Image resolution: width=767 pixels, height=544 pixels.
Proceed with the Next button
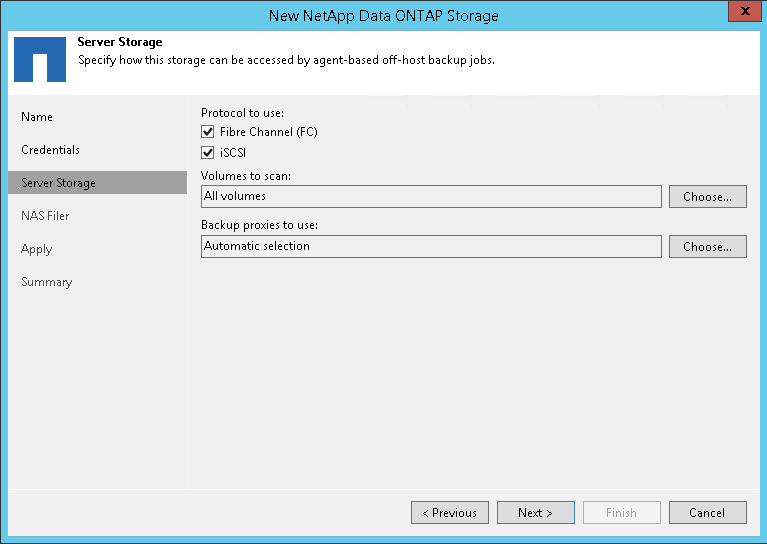535,513
